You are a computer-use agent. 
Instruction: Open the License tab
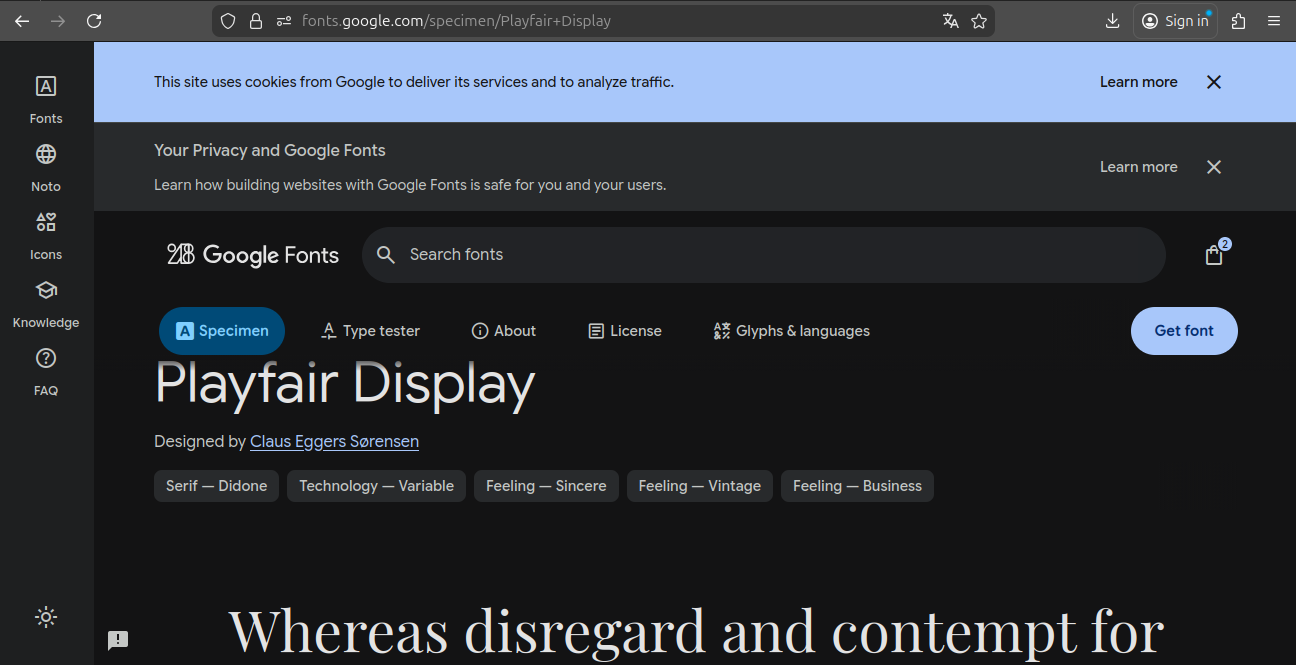pos(625,331)
